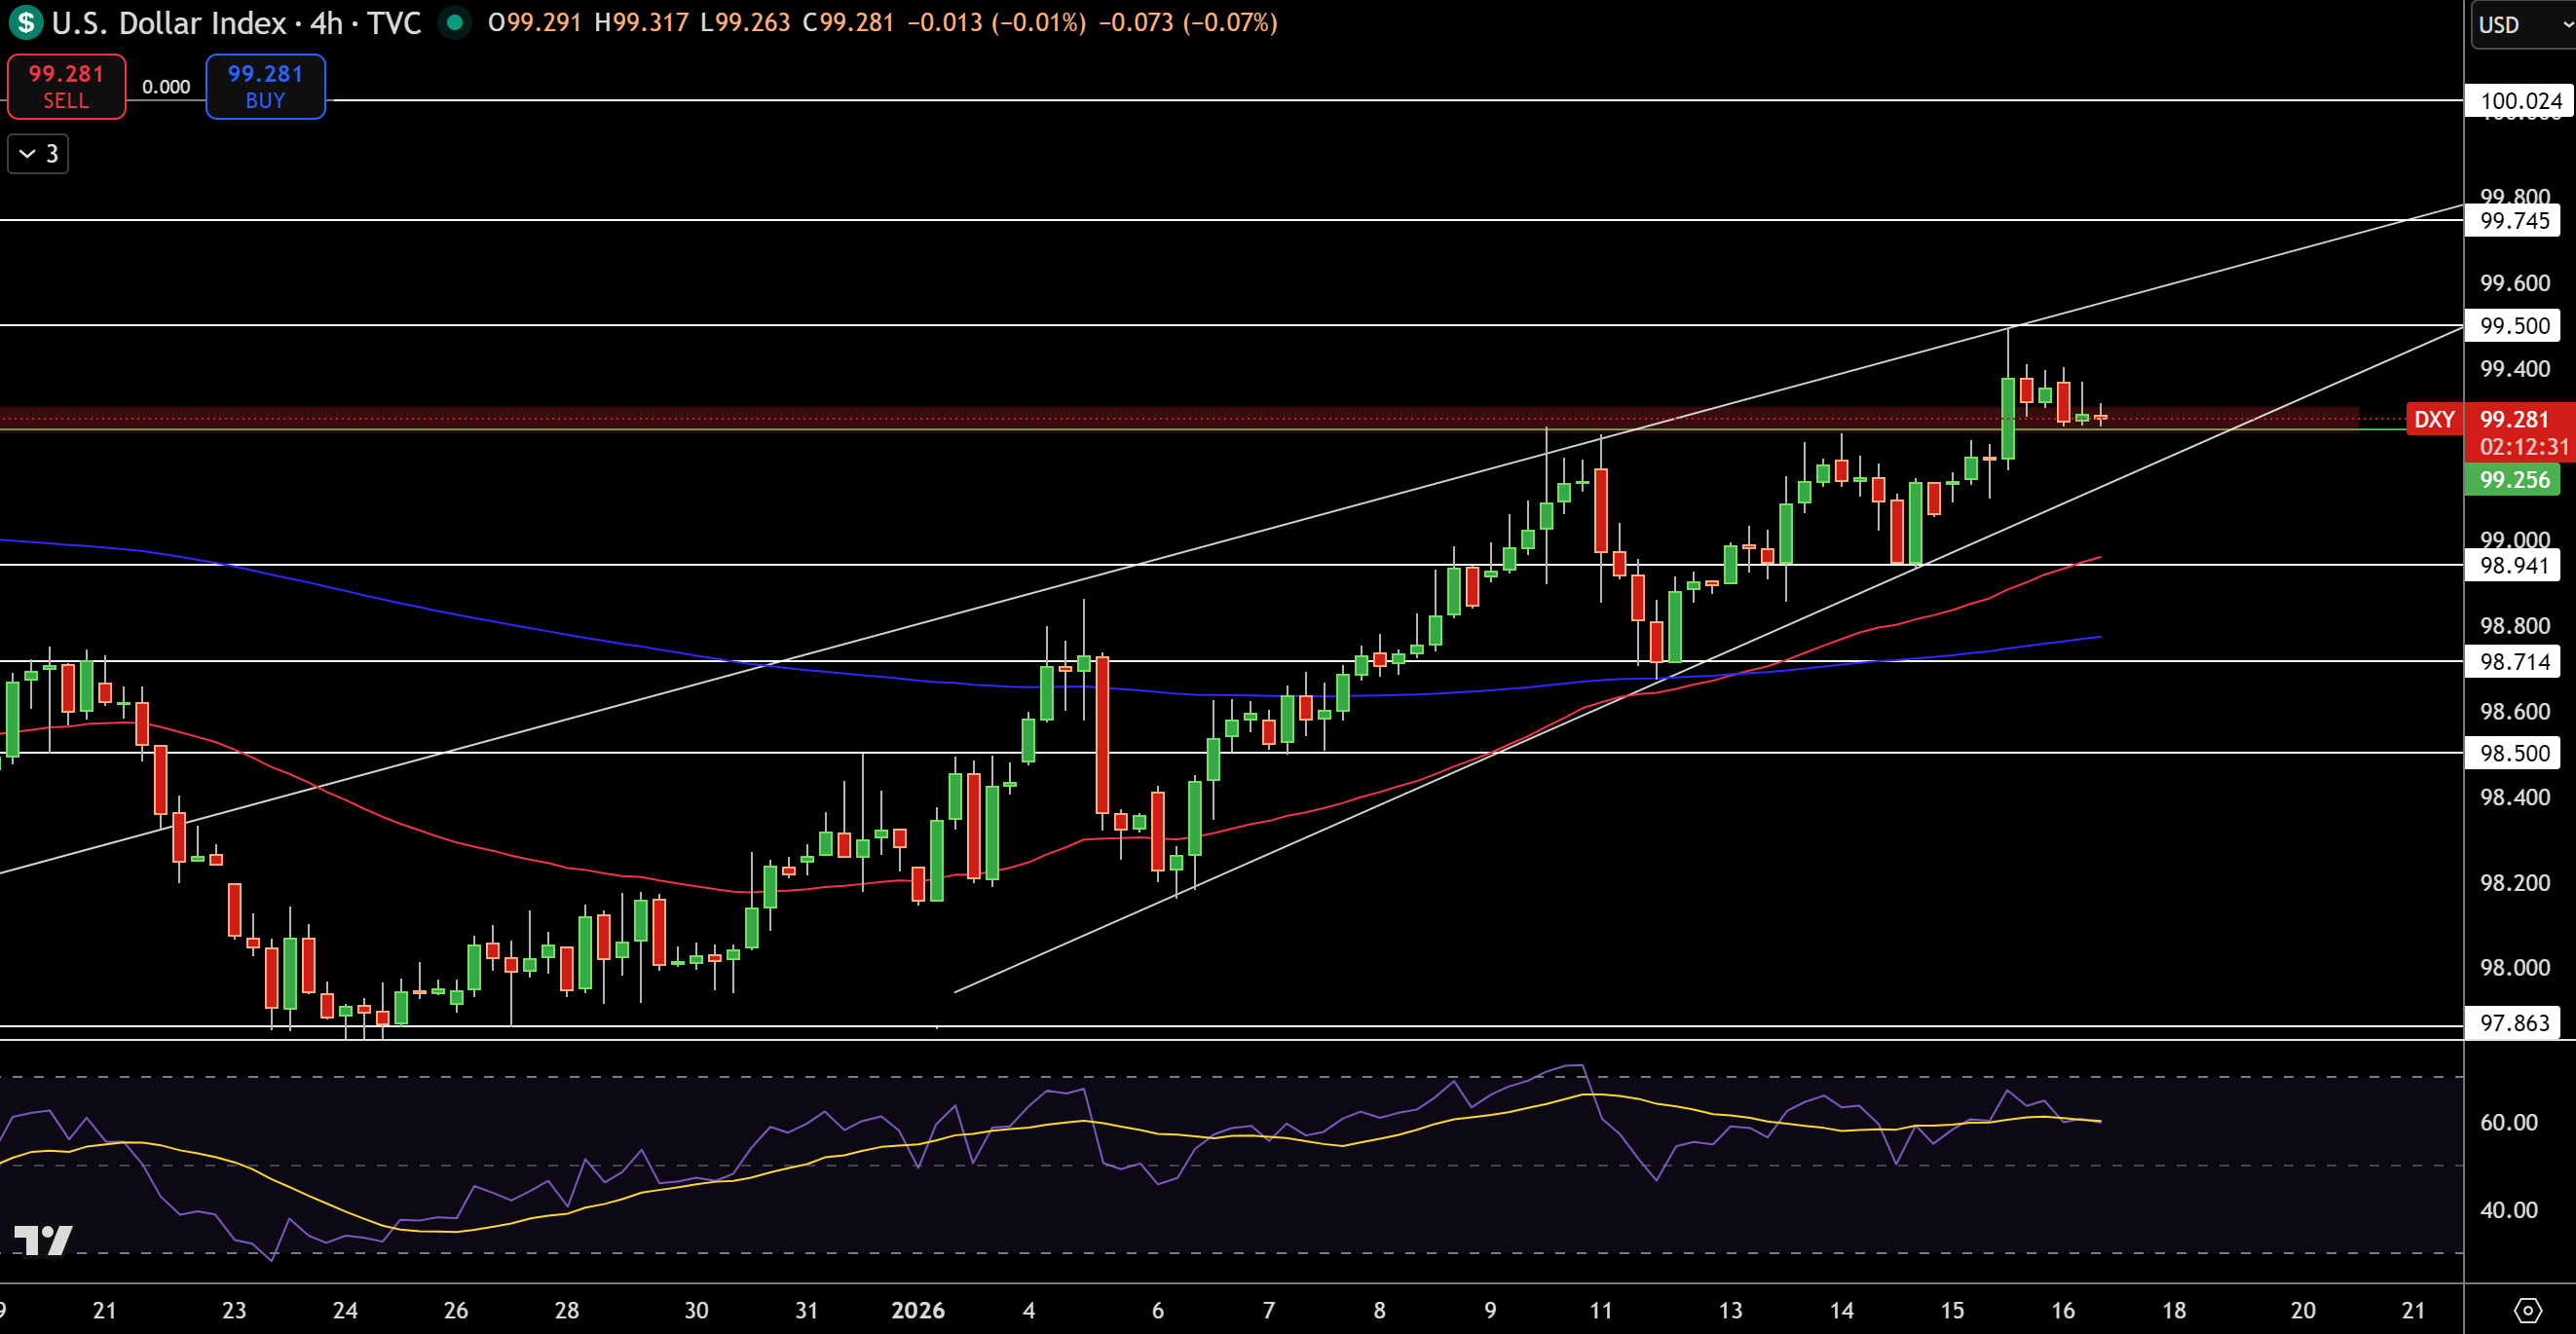Click the DXY price label tag

click(2434, 419)
